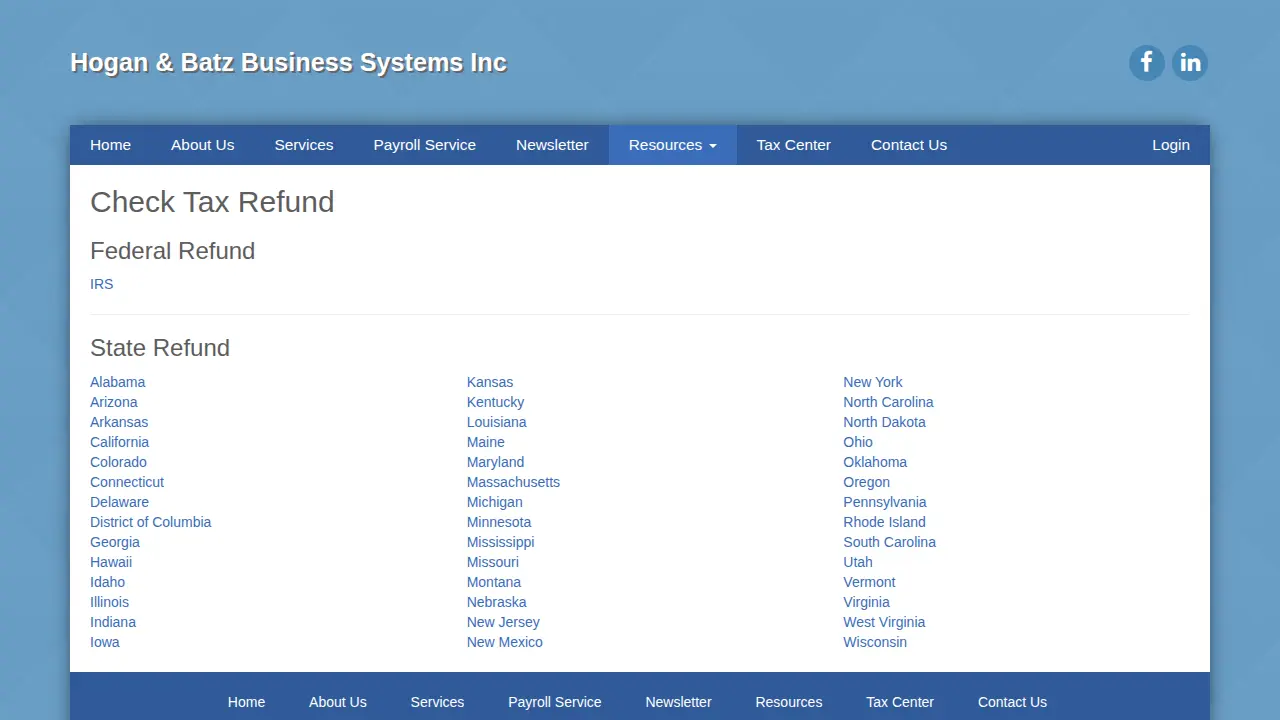This screenshot has width=1280, height=720.
Task: Open the Georgia refund link
Action: click(x=115, y=542)
